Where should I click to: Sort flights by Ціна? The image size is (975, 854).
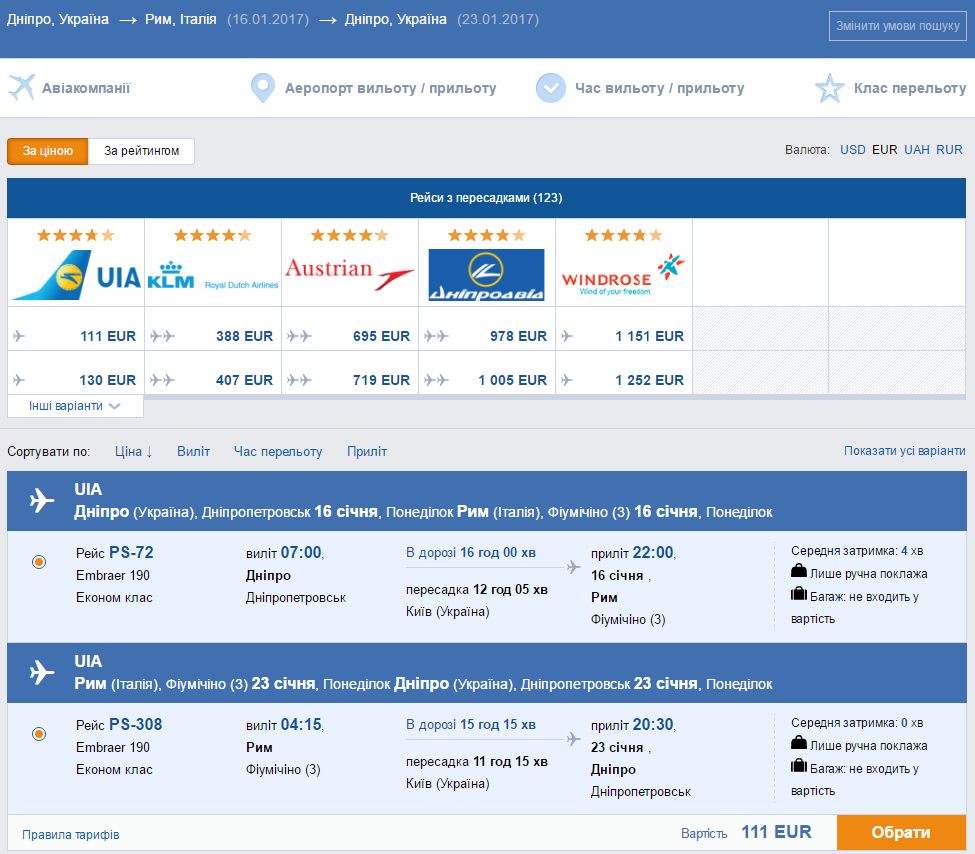tap(133, 452)
